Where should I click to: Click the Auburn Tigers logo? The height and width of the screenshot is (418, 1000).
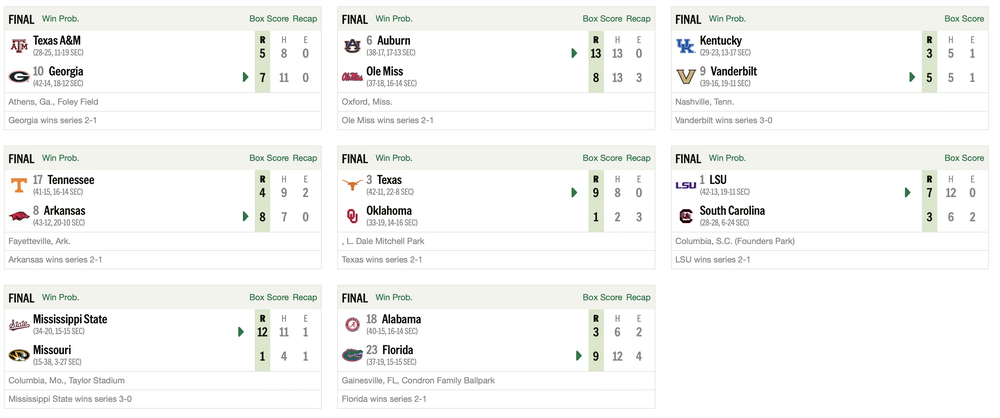(351, 46)
